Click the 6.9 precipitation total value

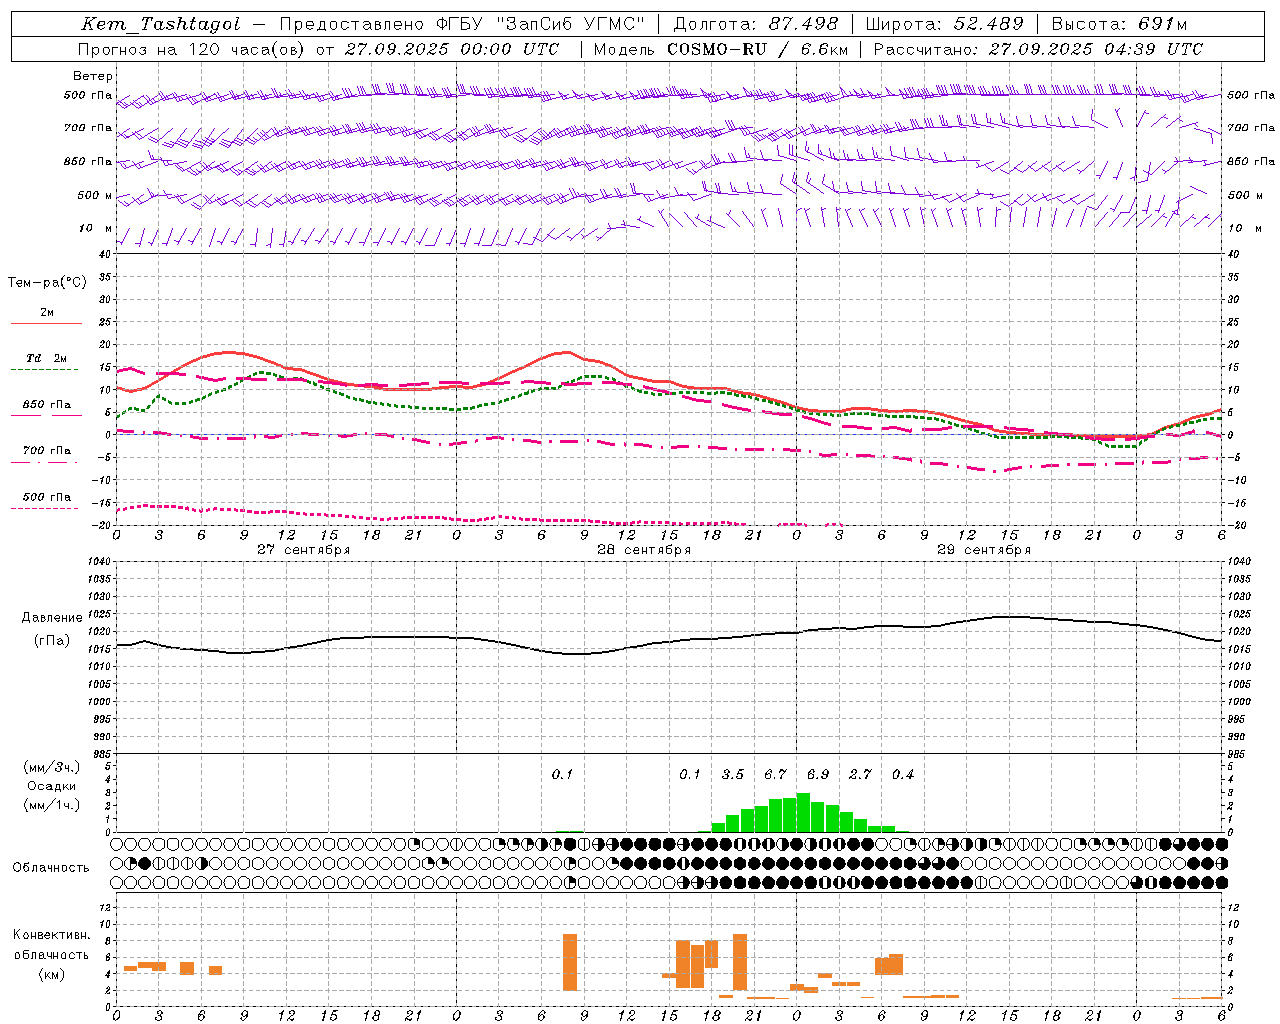click(x=818, y=774)
